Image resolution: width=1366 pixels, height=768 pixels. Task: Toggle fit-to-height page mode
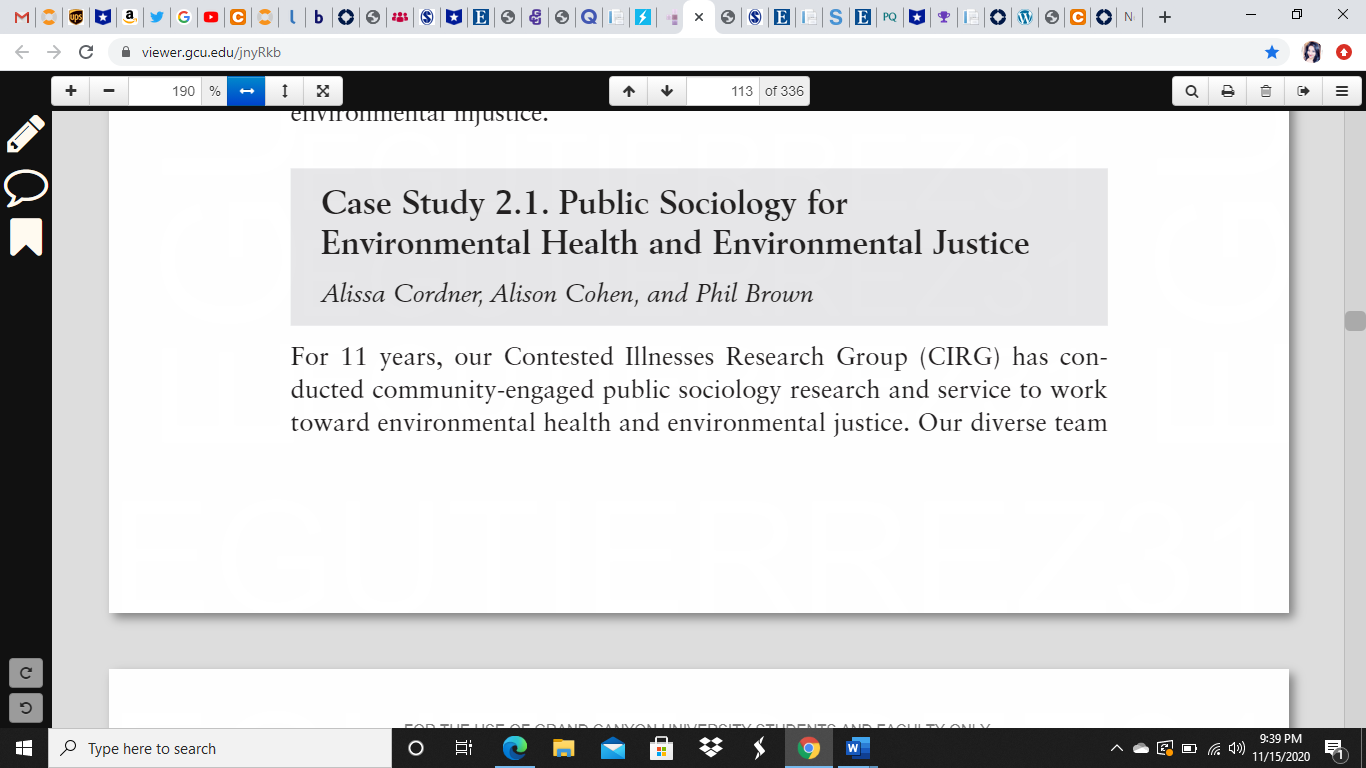point(285,91)
